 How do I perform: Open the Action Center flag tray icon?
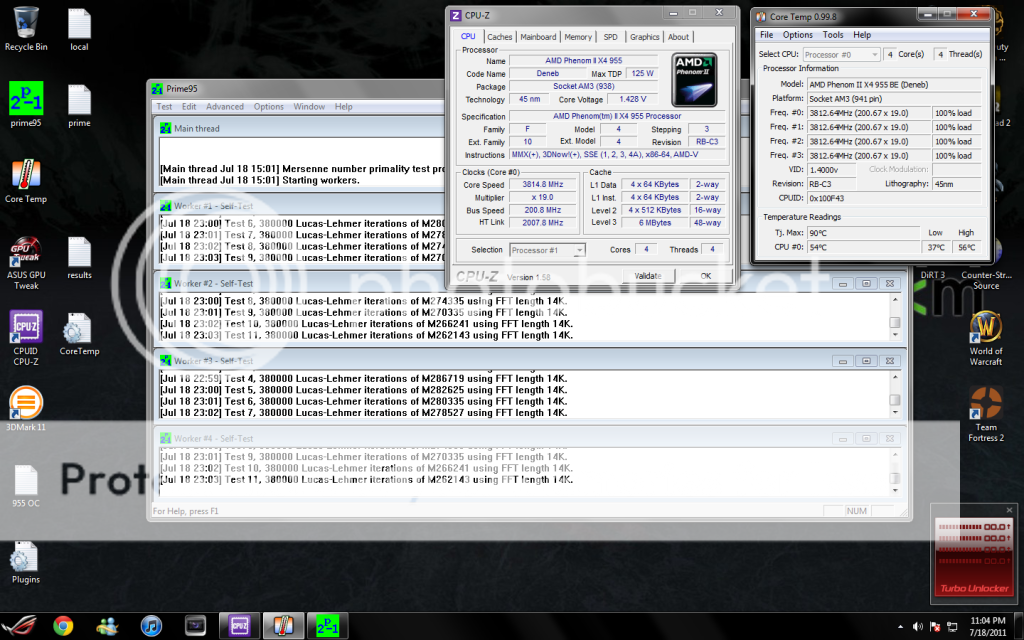coord(935,626)
